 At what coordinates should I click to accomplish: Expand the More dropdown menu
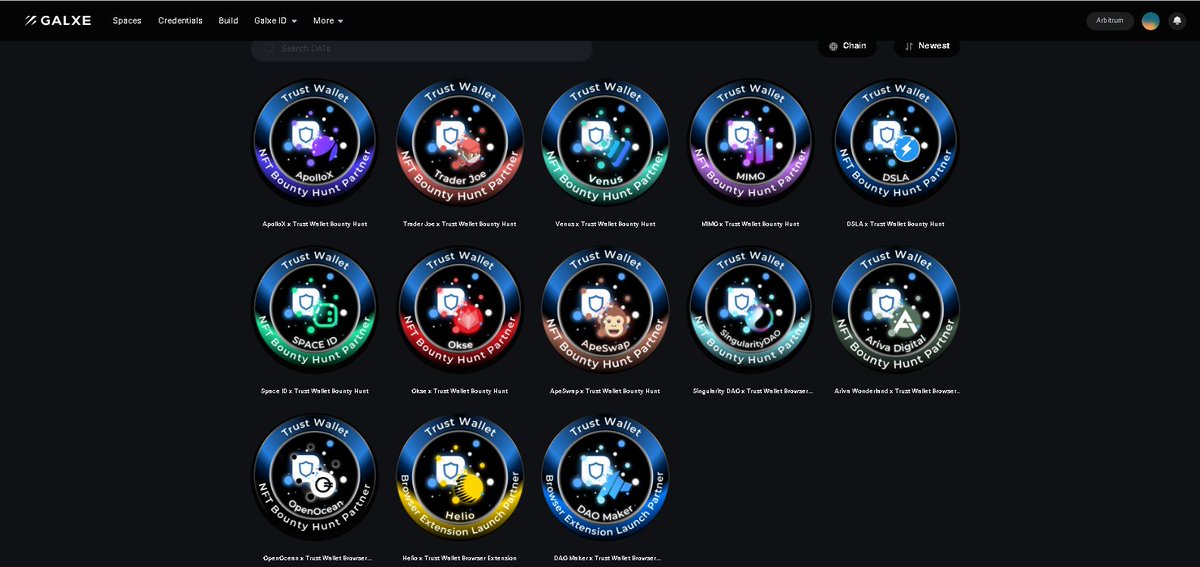tap(328, 20)
